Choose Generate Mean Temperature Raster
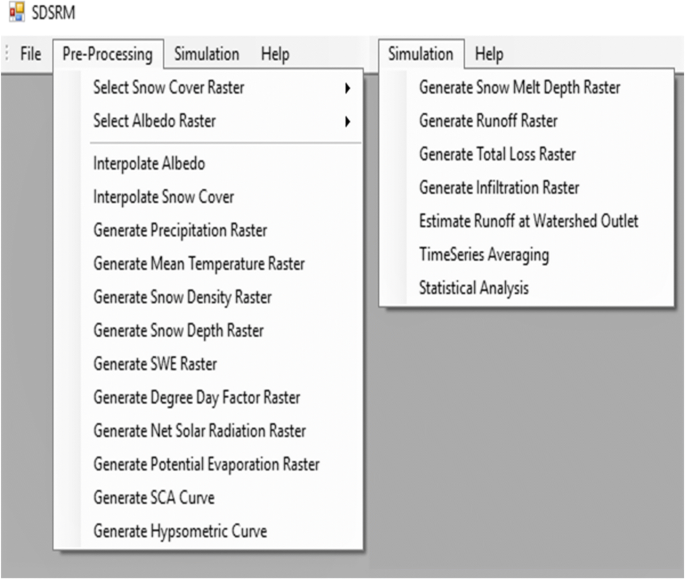The image size is (685, 579). point(199,264)
